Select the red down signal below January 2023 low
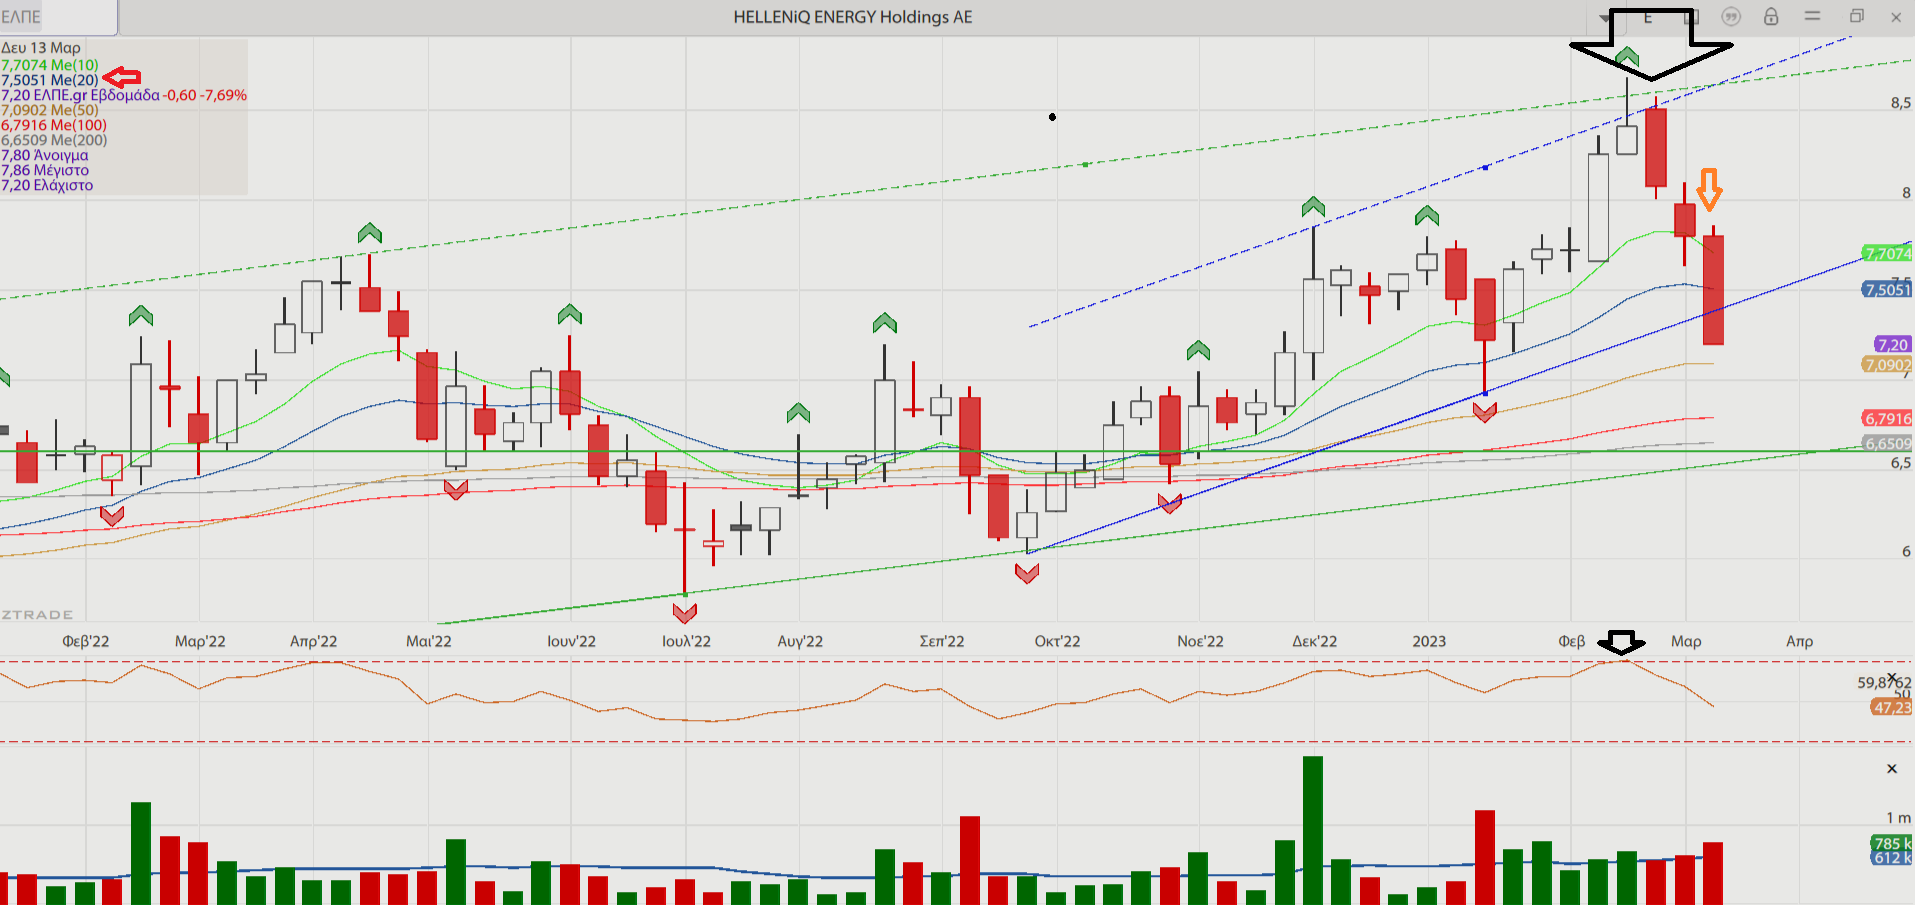Viewport: 1915px width, 905px height. (1485, 412)
